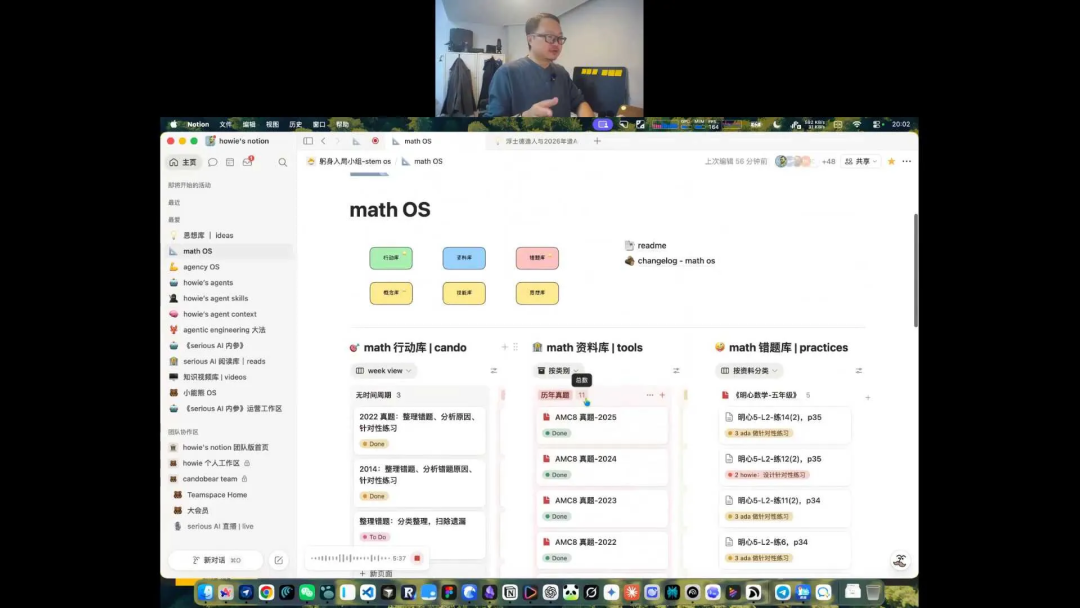
Task: Collapse the sidebar with the panel icon
Action: click(308, 141)
